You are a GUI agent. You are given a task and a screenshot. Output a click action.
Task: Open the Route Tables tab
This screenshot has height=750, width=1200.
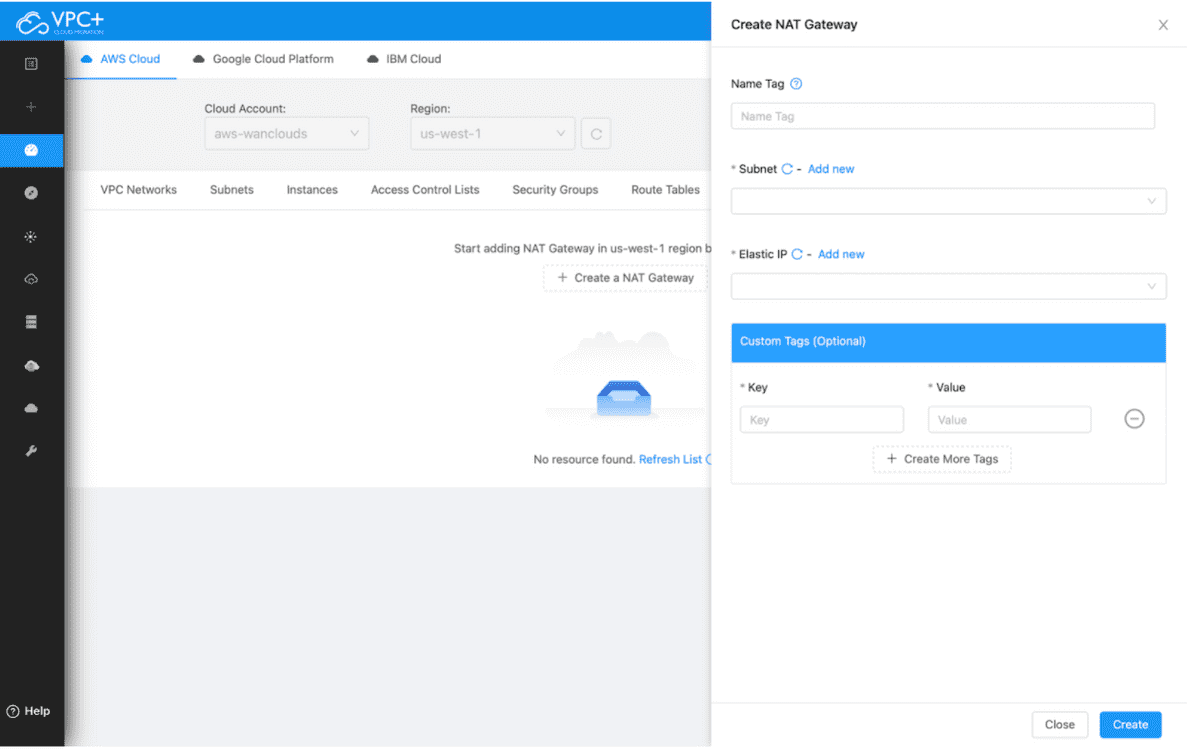coord(666,190)
